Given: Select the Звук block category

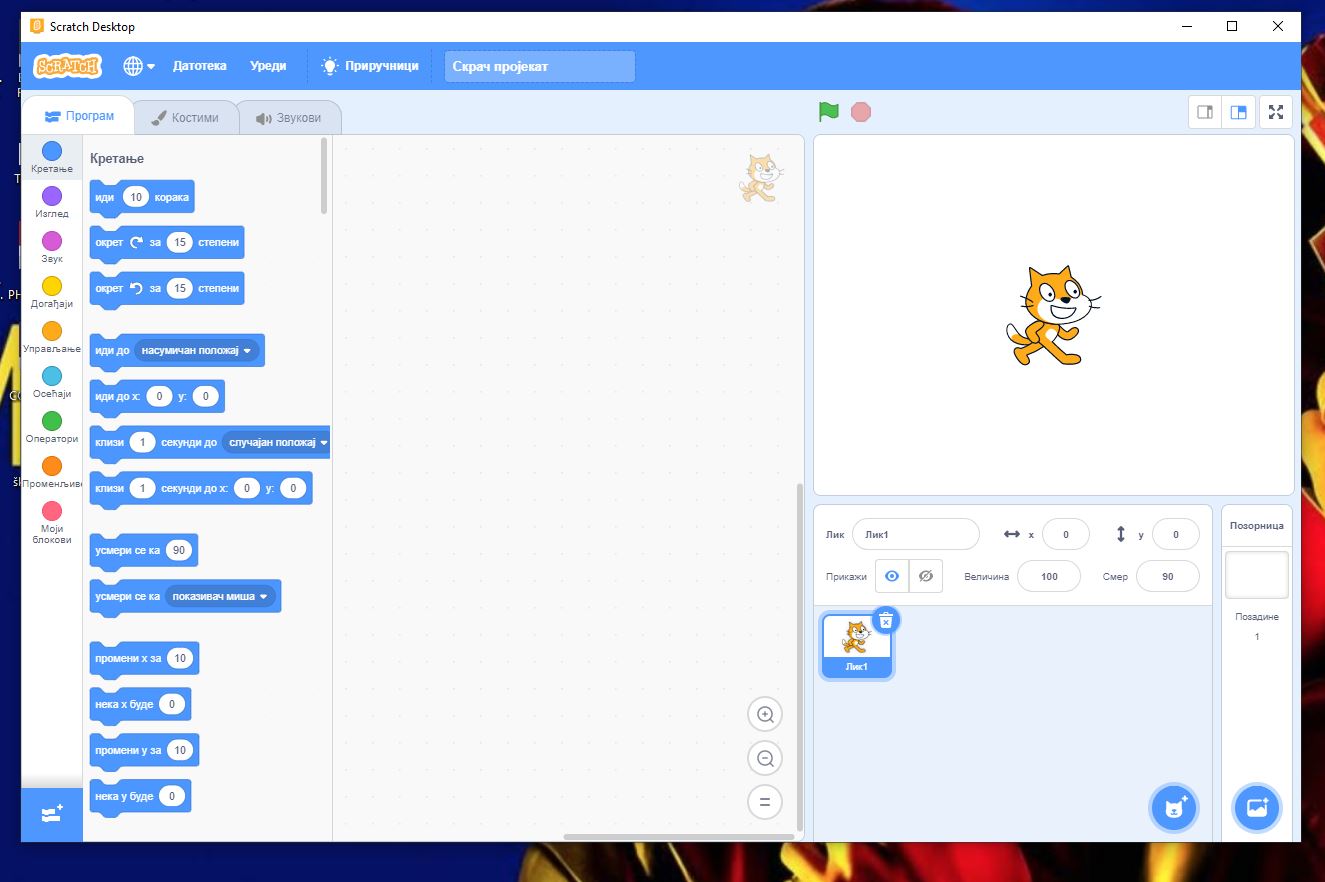Looking at the screenshot, I should (x=52, y=247).
